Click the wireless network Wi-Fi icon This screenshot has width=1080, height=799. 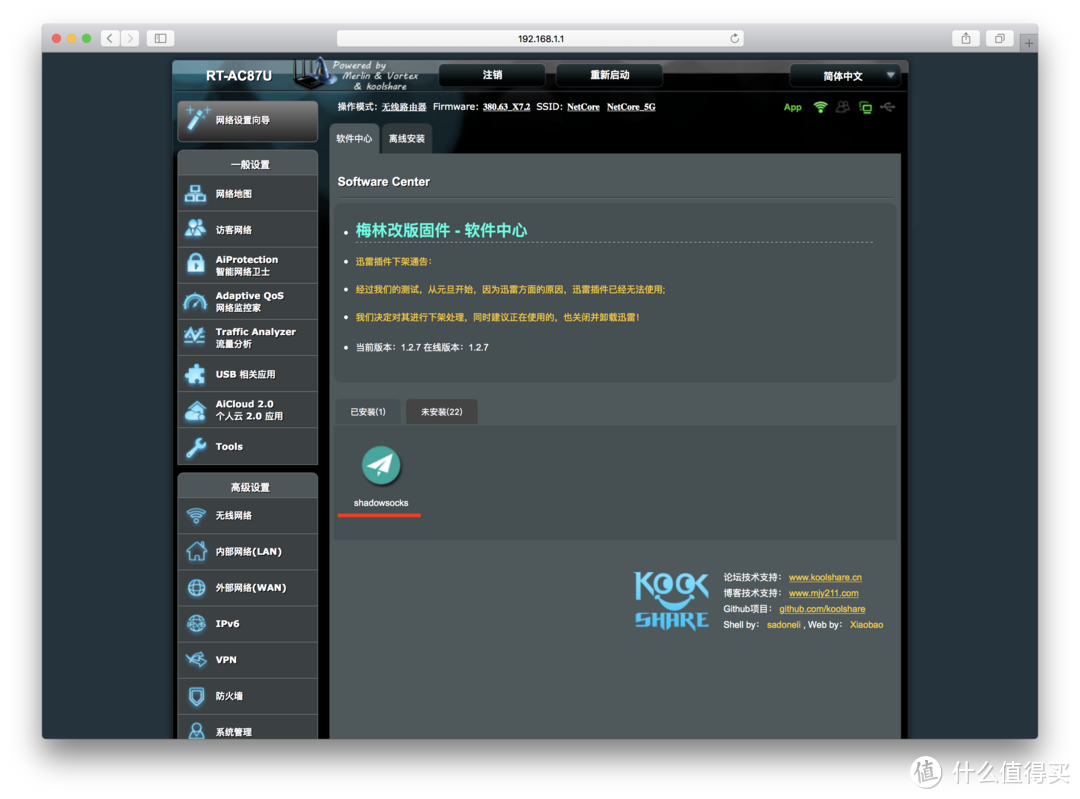click(x=196, y=515)
